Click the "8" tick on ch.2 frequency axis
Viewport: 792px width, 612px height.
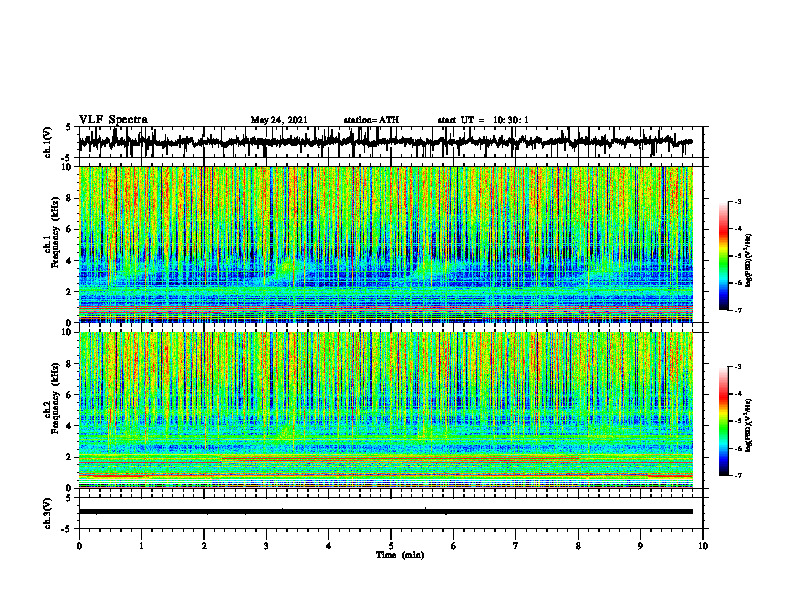(69, 364)
